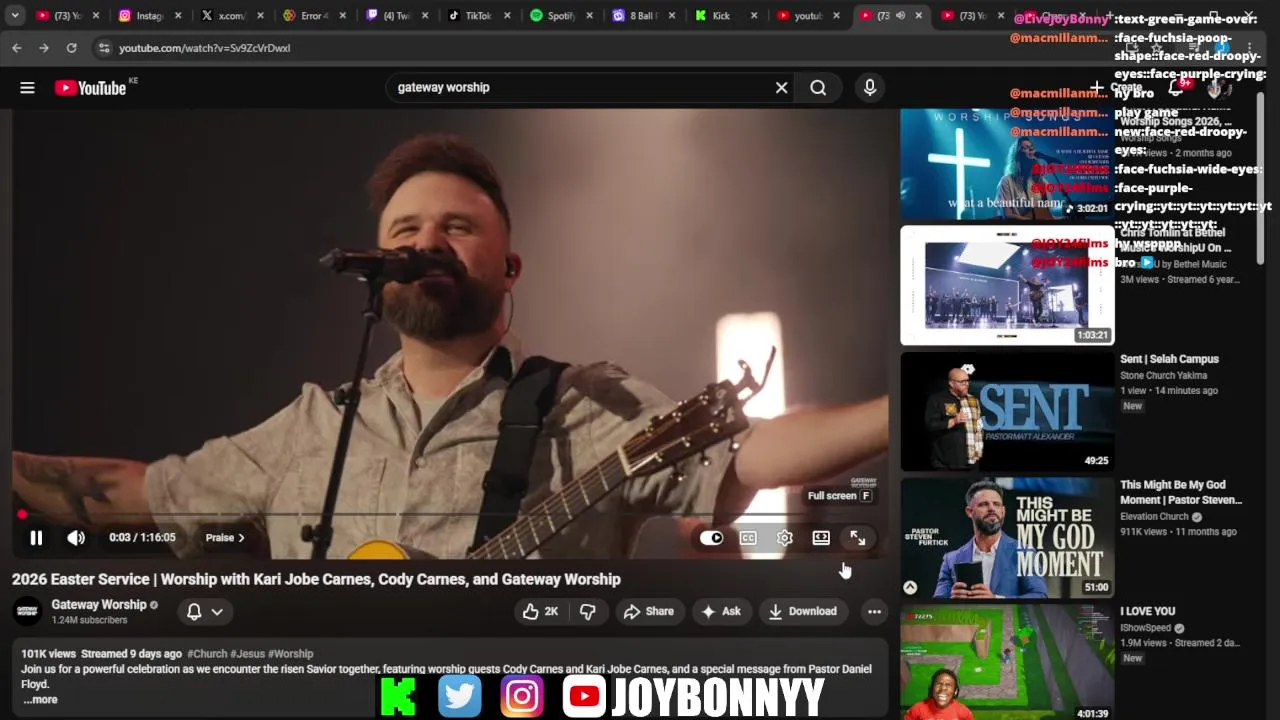Open Gateway Worship channel avatar

(x=28, y=611)
